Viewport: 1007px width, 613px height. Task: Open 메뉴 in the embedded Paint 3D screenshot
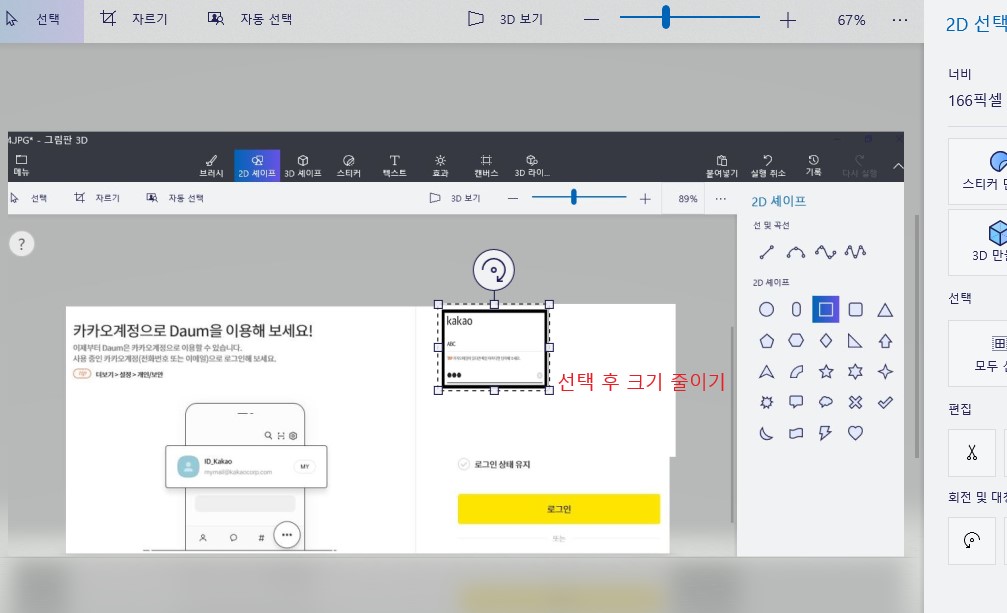coord(21,165)
